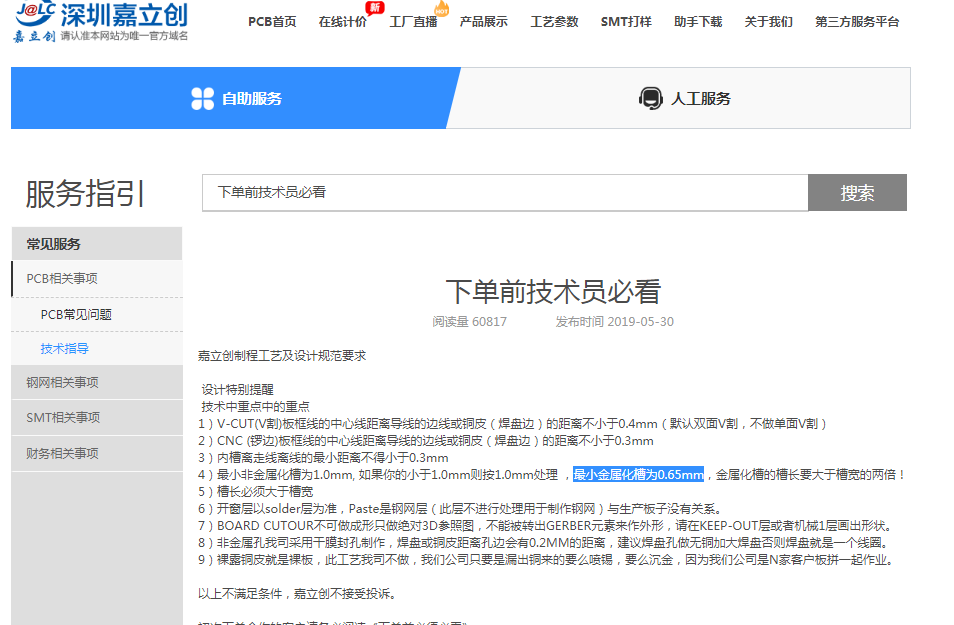Click the 搜索 search button
This screenshot has width=954, height=625.
pos(857,193)
